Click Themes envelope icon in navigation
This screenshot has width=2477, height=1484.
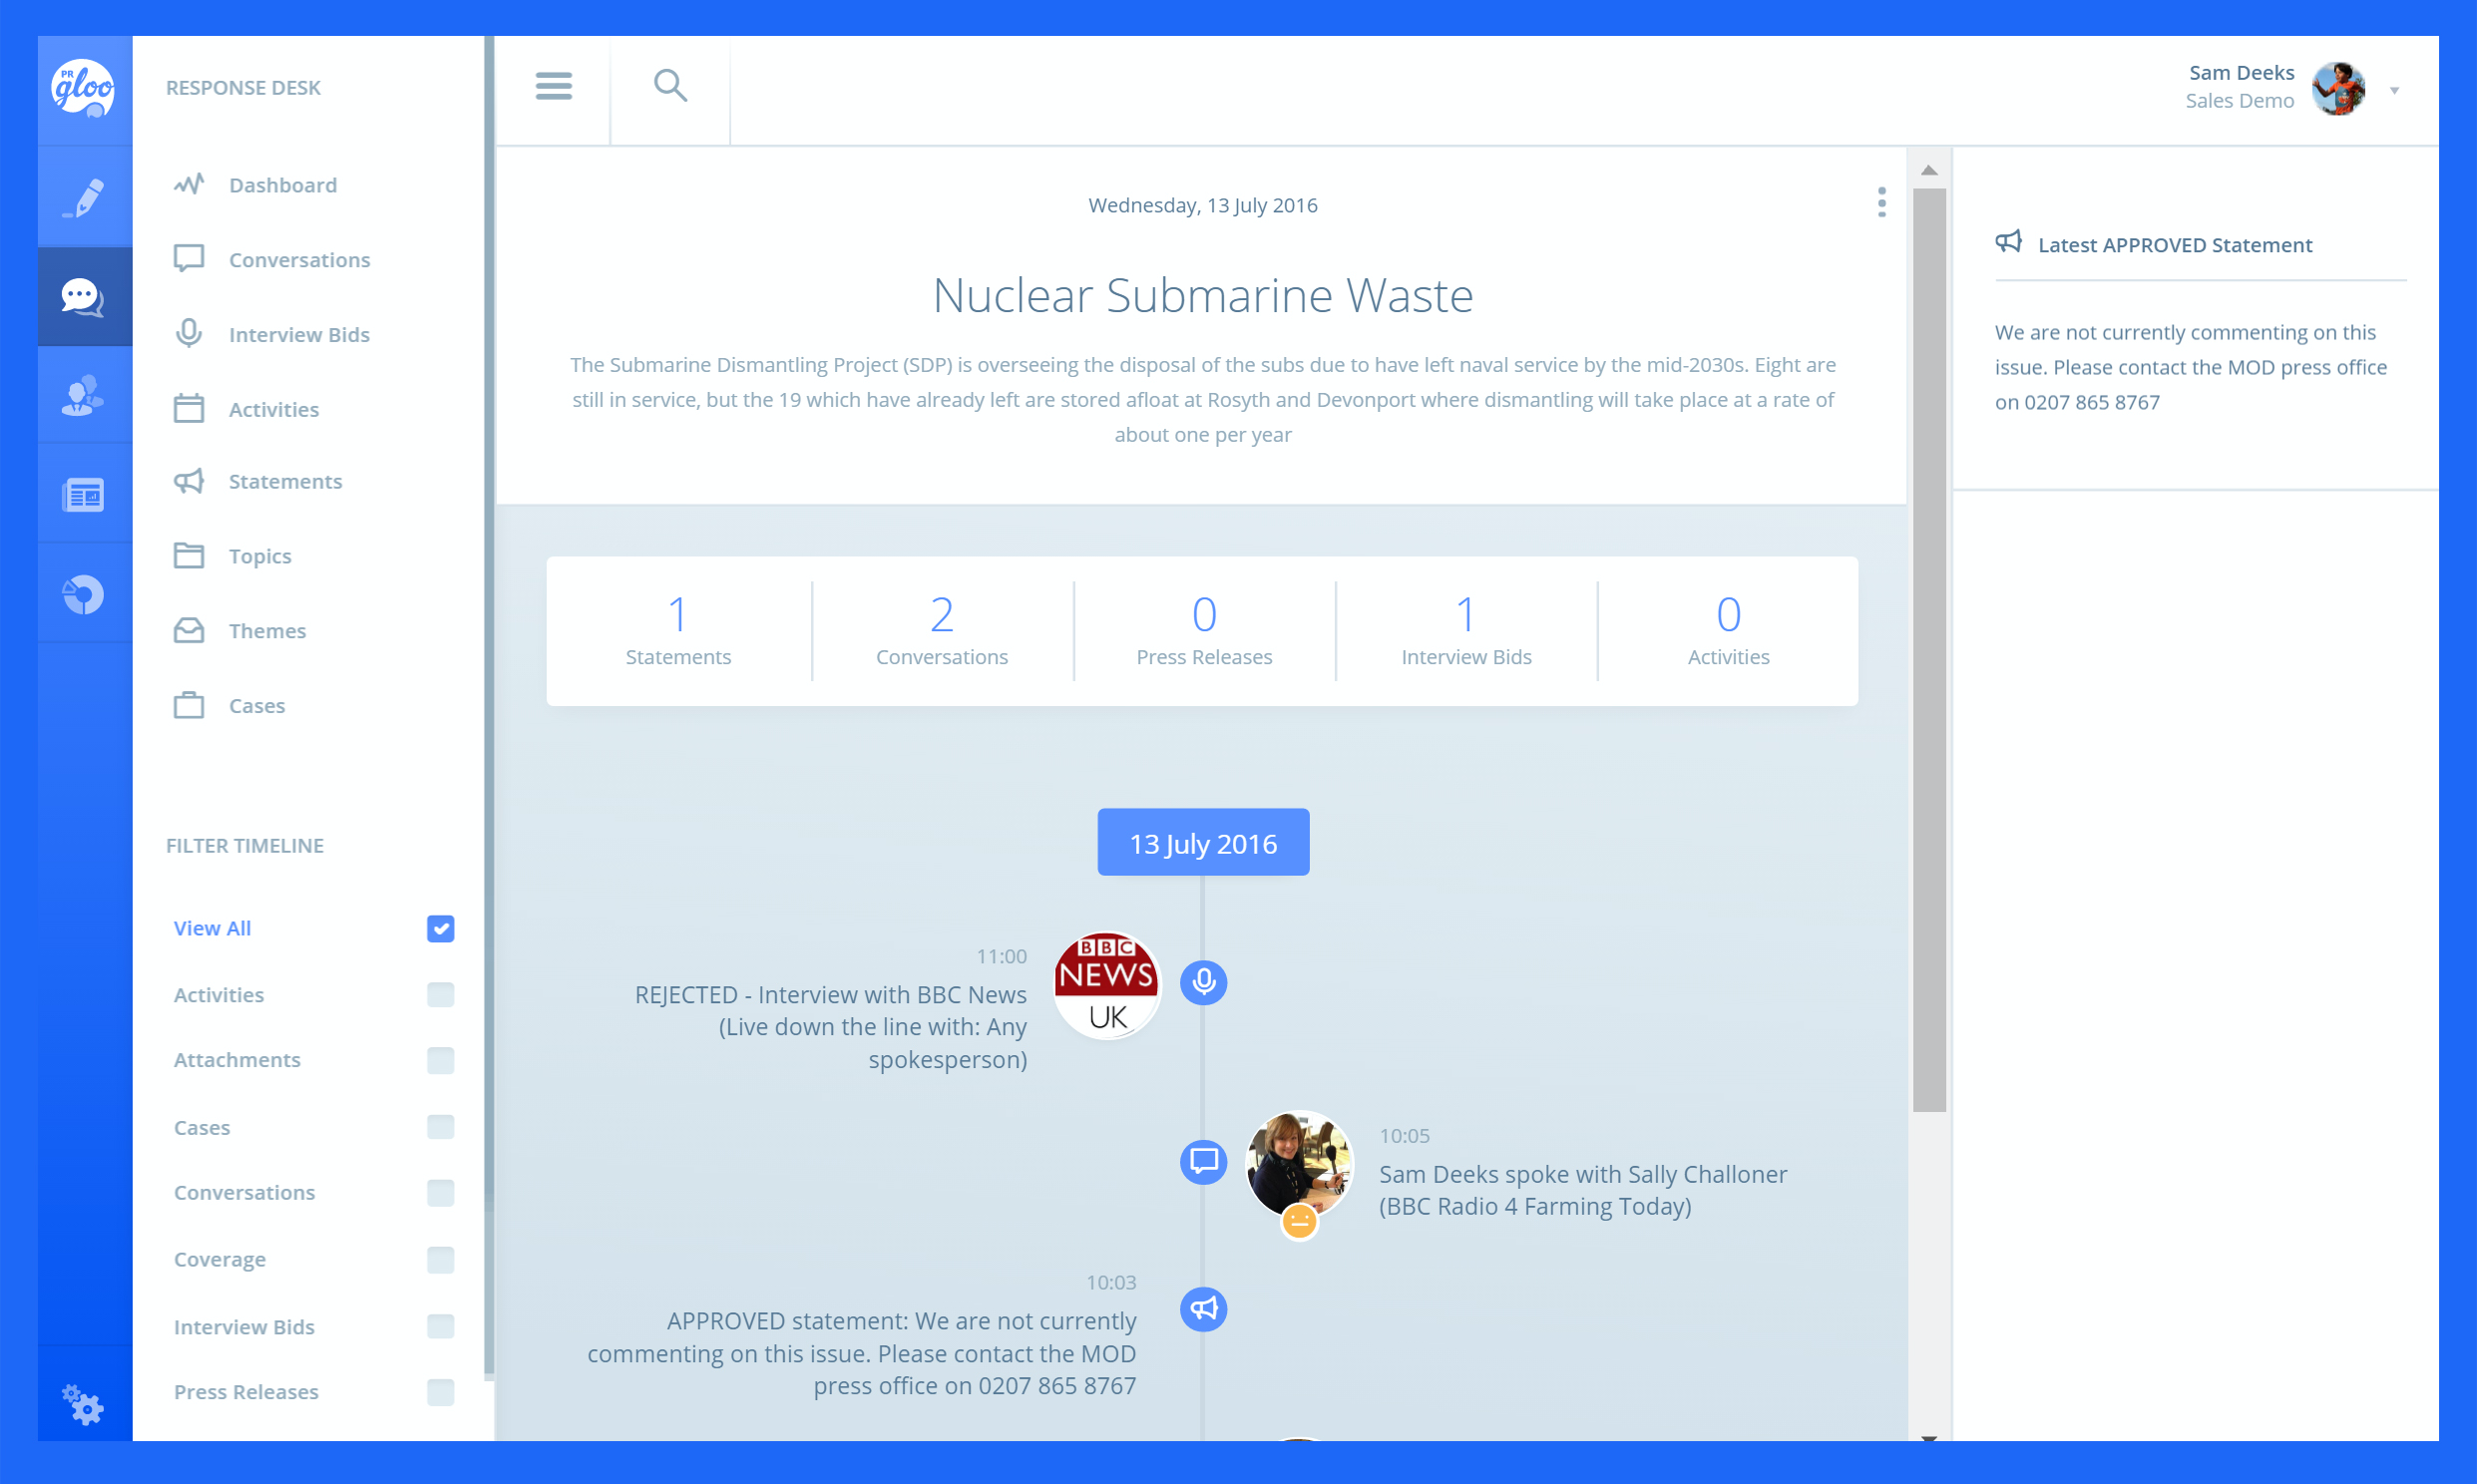point(189,630)
